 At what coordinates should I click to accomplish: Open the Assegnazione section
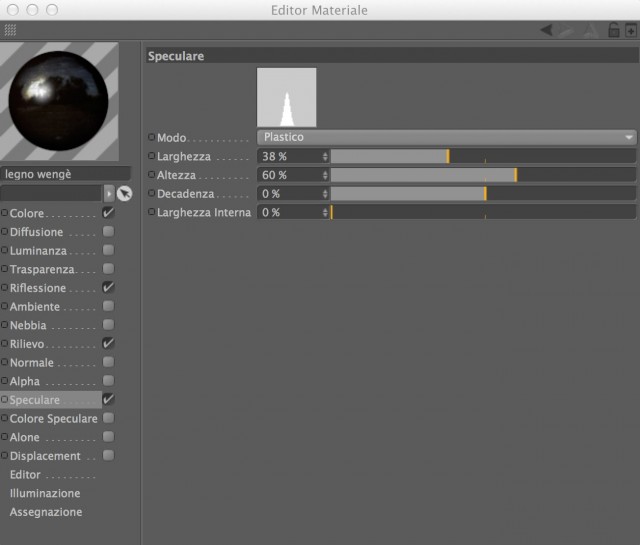pyautogui.click(x=46, y=512)
